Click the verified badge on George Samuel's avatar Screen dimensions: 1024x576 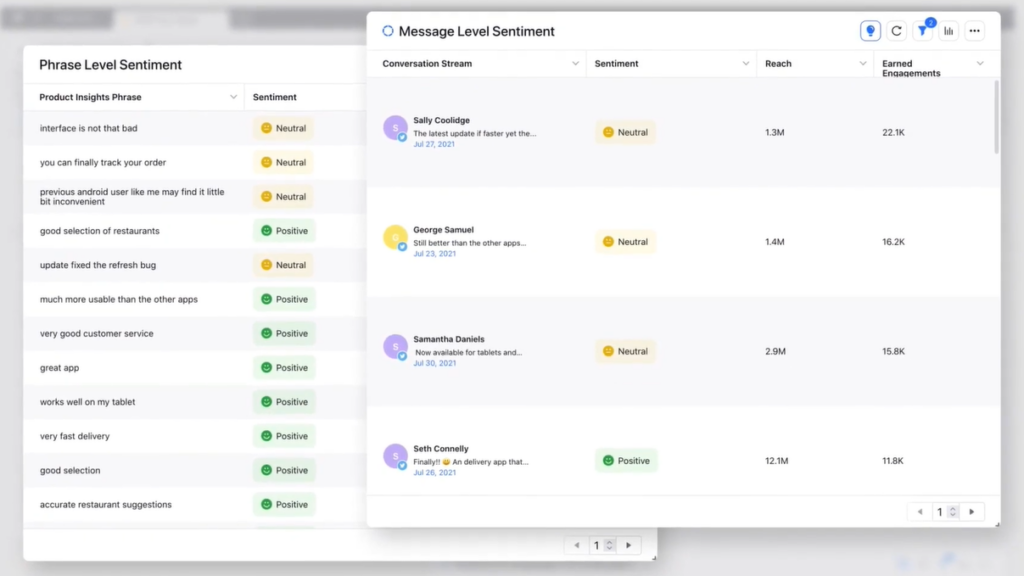404,247
